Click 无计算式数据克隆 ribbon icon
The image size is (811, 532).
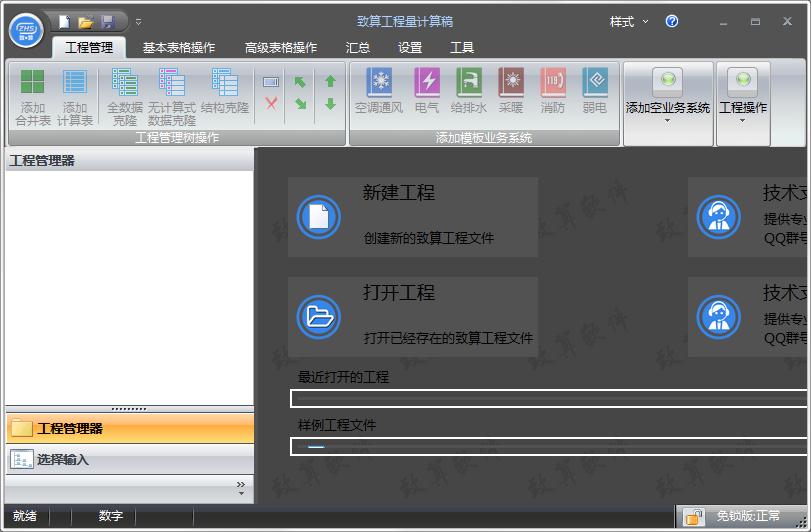172,97
